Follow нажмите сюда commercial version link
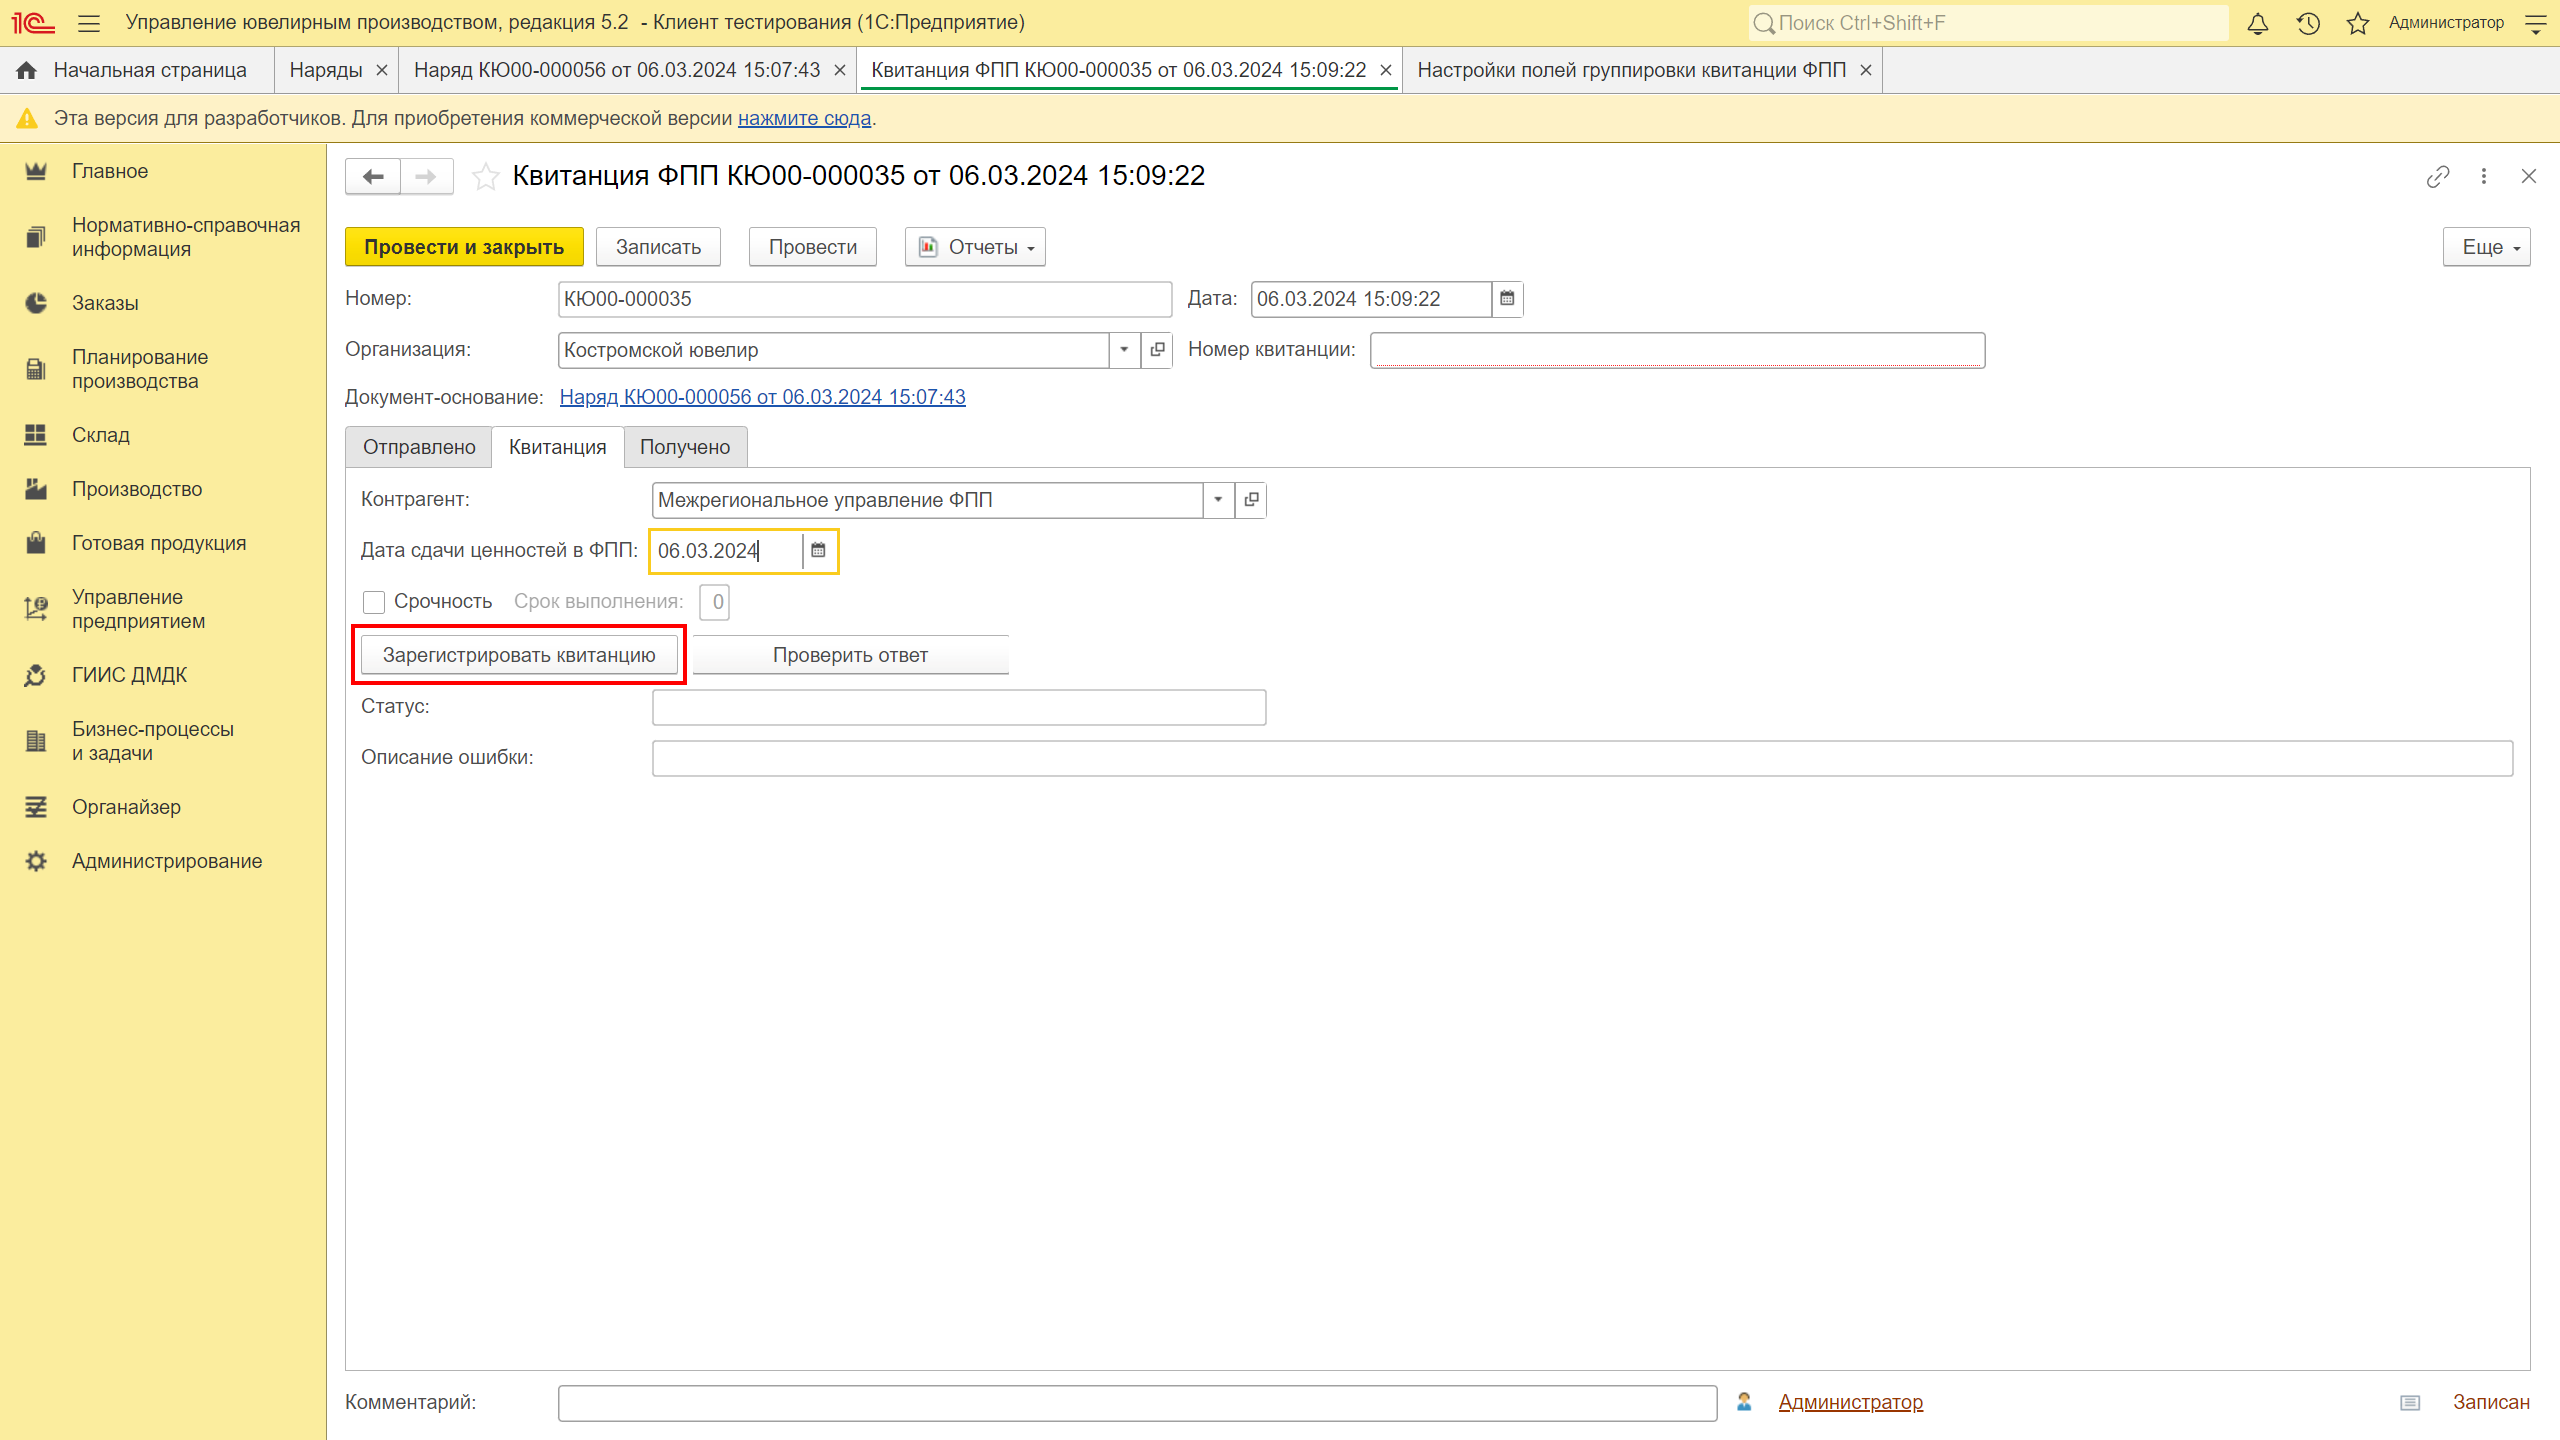 (804, 118)
